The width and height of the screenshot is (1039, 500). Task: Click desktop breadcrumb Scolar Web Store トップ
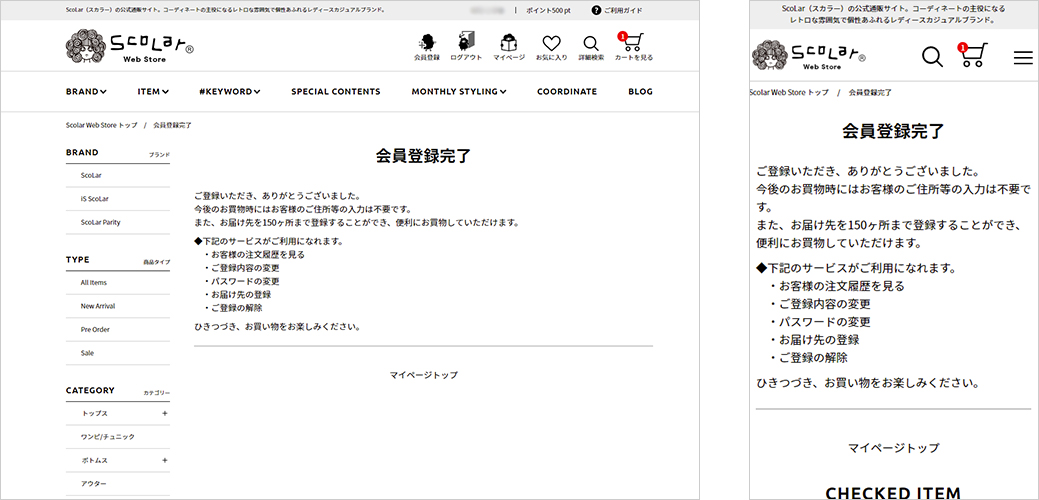pyautogui.click(x=101, y=125)
